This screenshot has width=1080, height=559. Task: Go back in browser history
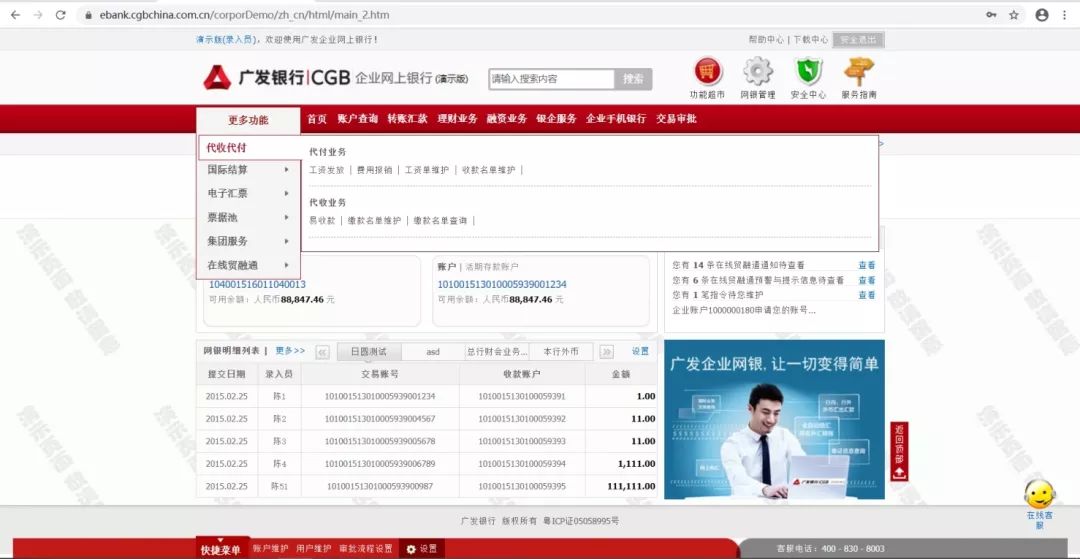coord(15,14)
